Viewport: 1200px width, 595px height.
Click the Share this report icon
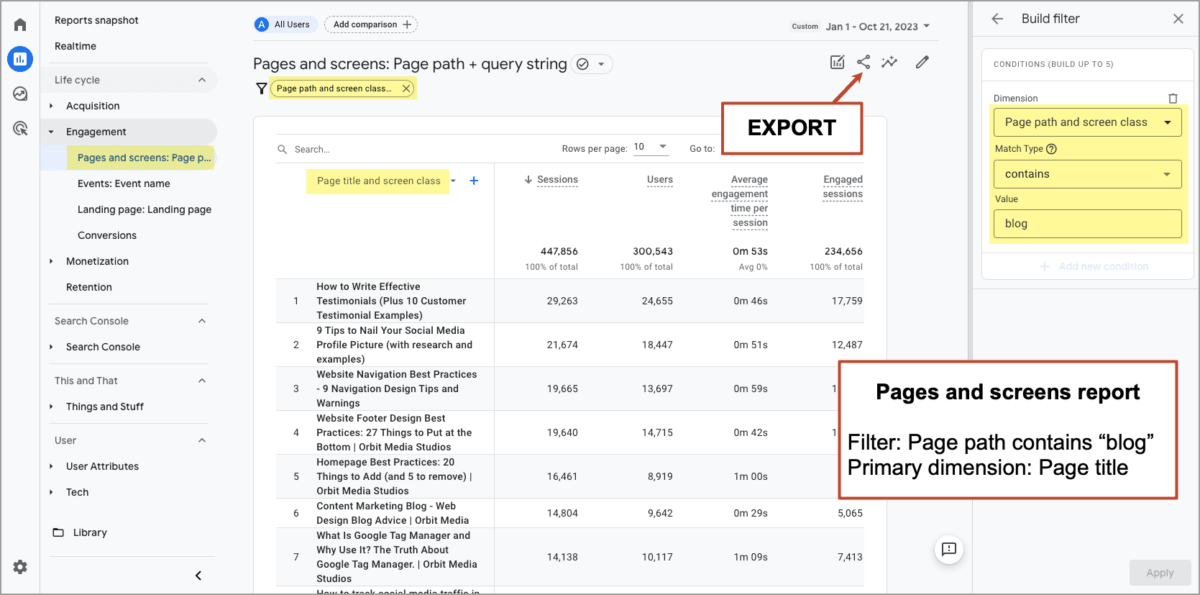tap(862, 61)
